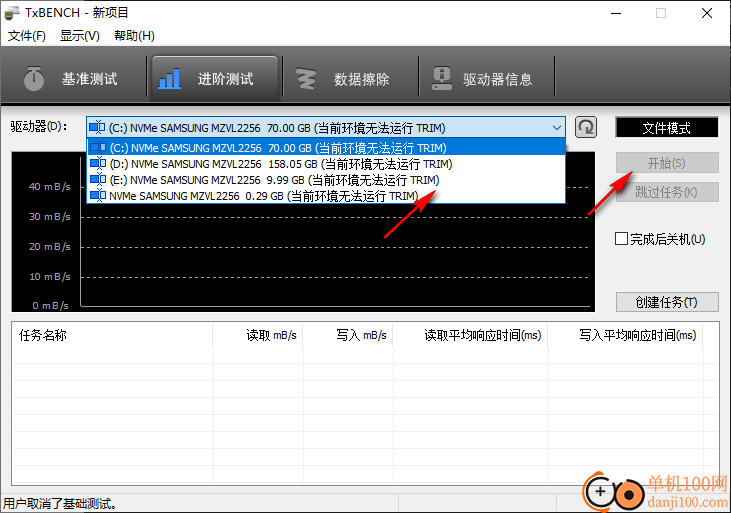
Task: Click the drive icon of the D: dropdown entry
Action: pos(98,164)
